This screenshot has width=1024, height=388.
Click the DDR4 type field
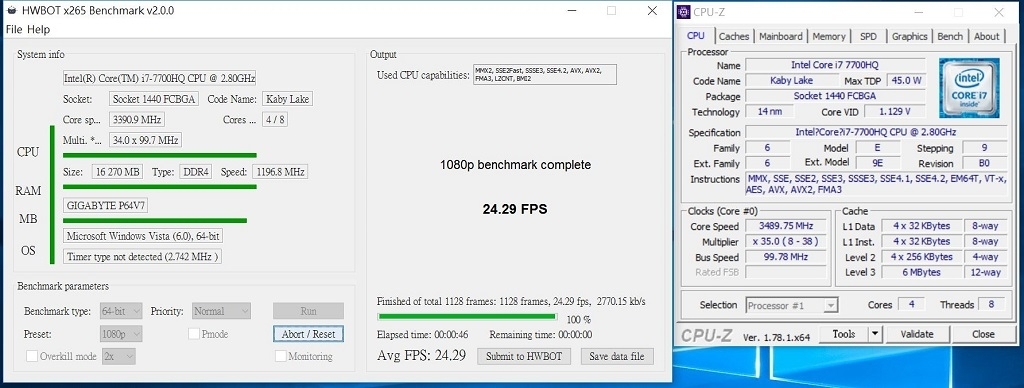195,172
